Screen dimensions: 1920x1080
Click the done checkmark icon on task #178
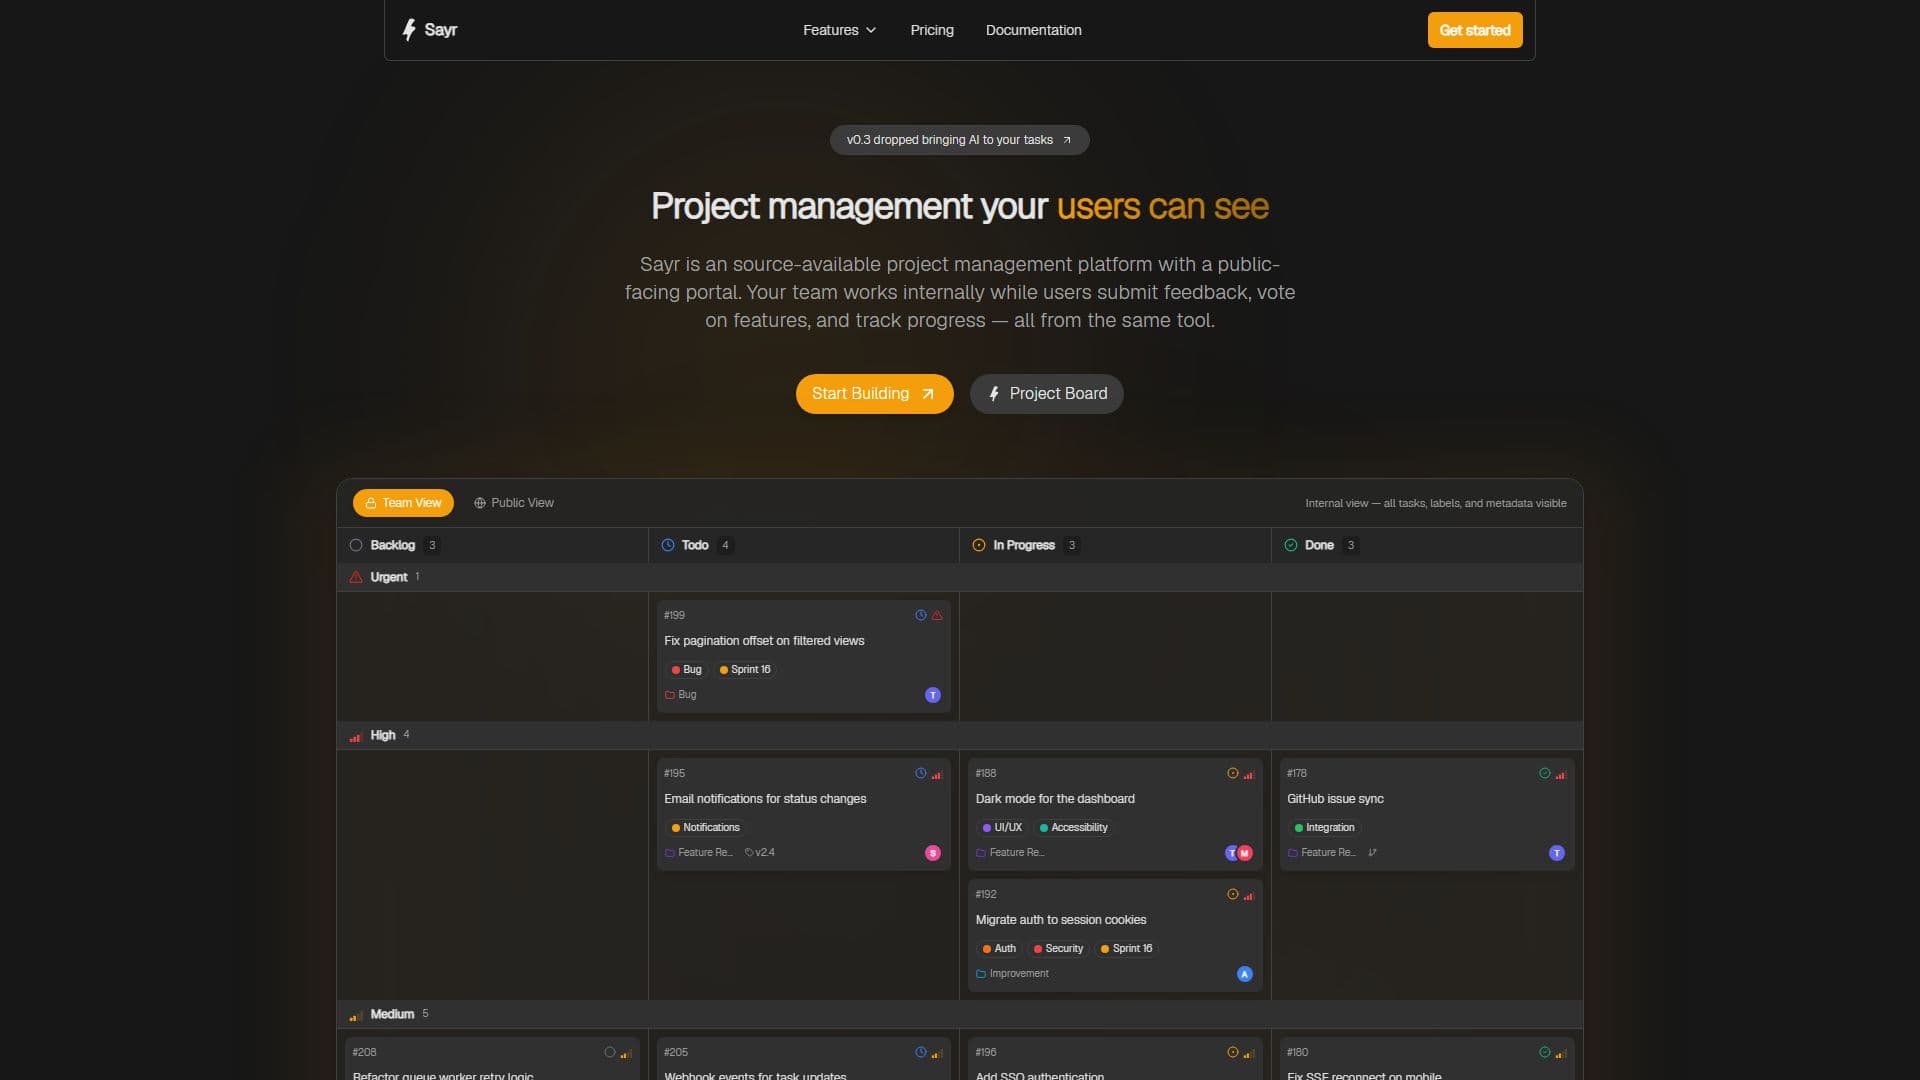pos(1545,774)
